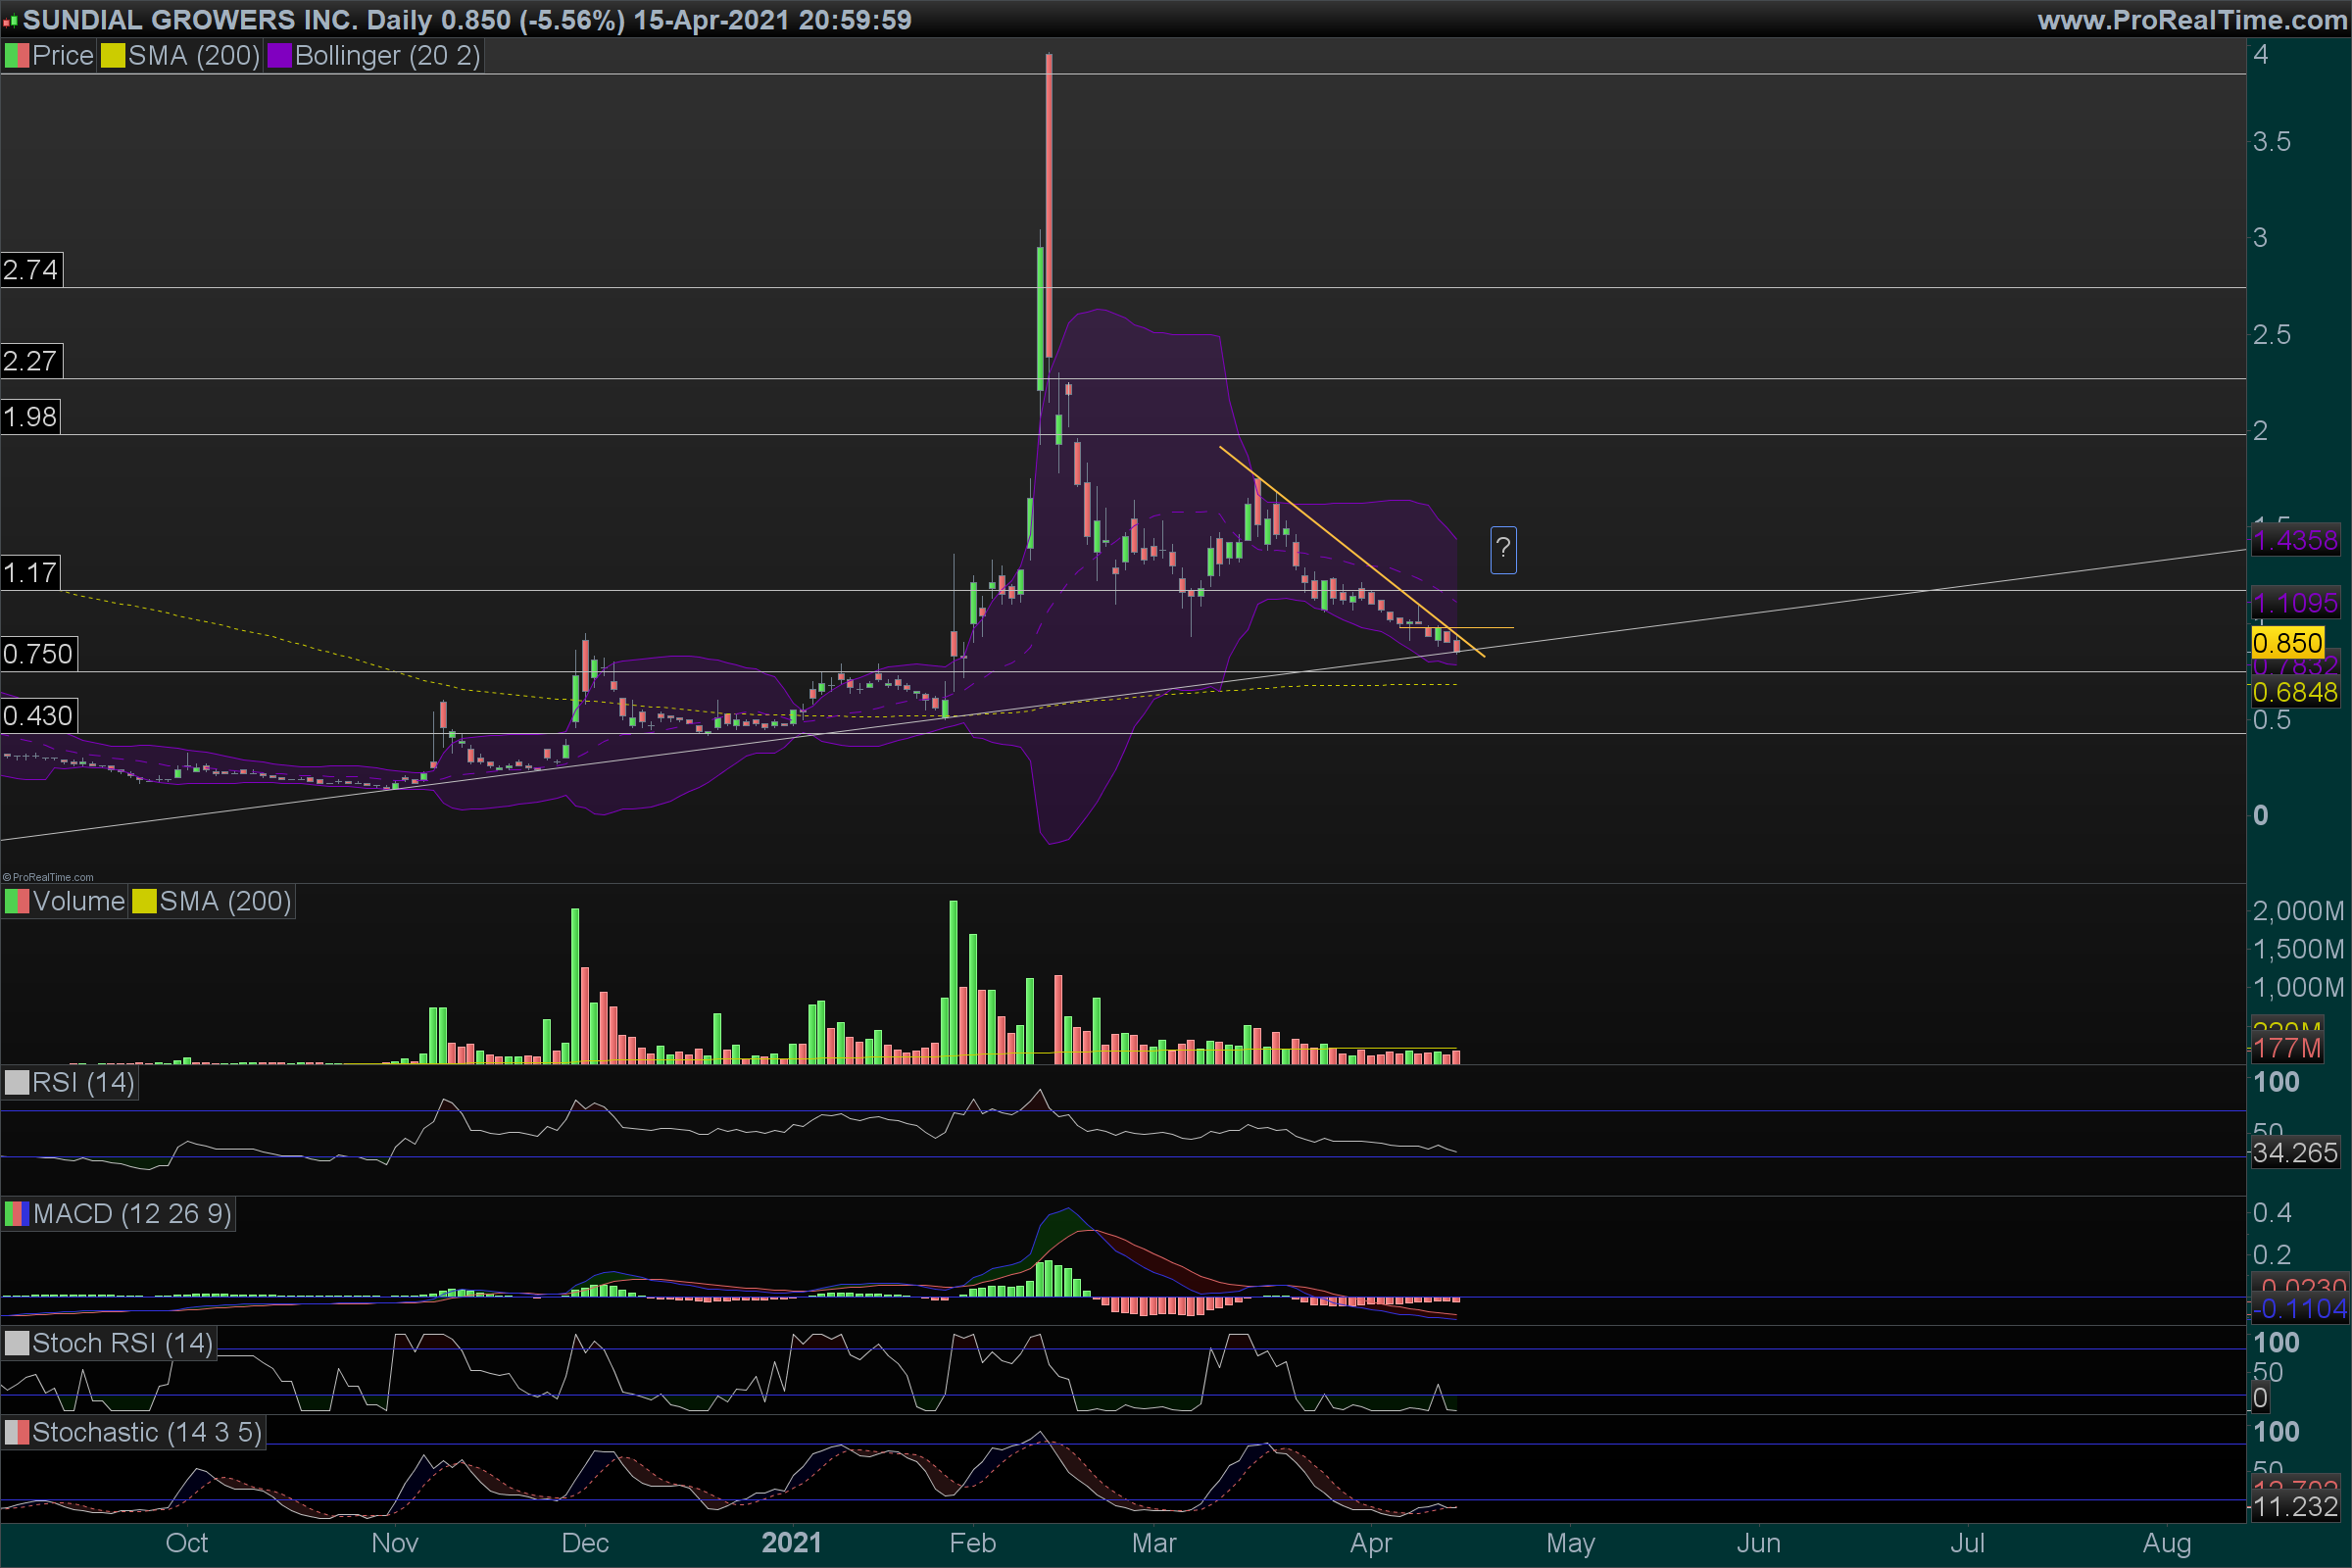
Task: Click the candlestick icon beside SUNDIAL GROWERS title
Action: pyautogui.click(x=10, y=20)
